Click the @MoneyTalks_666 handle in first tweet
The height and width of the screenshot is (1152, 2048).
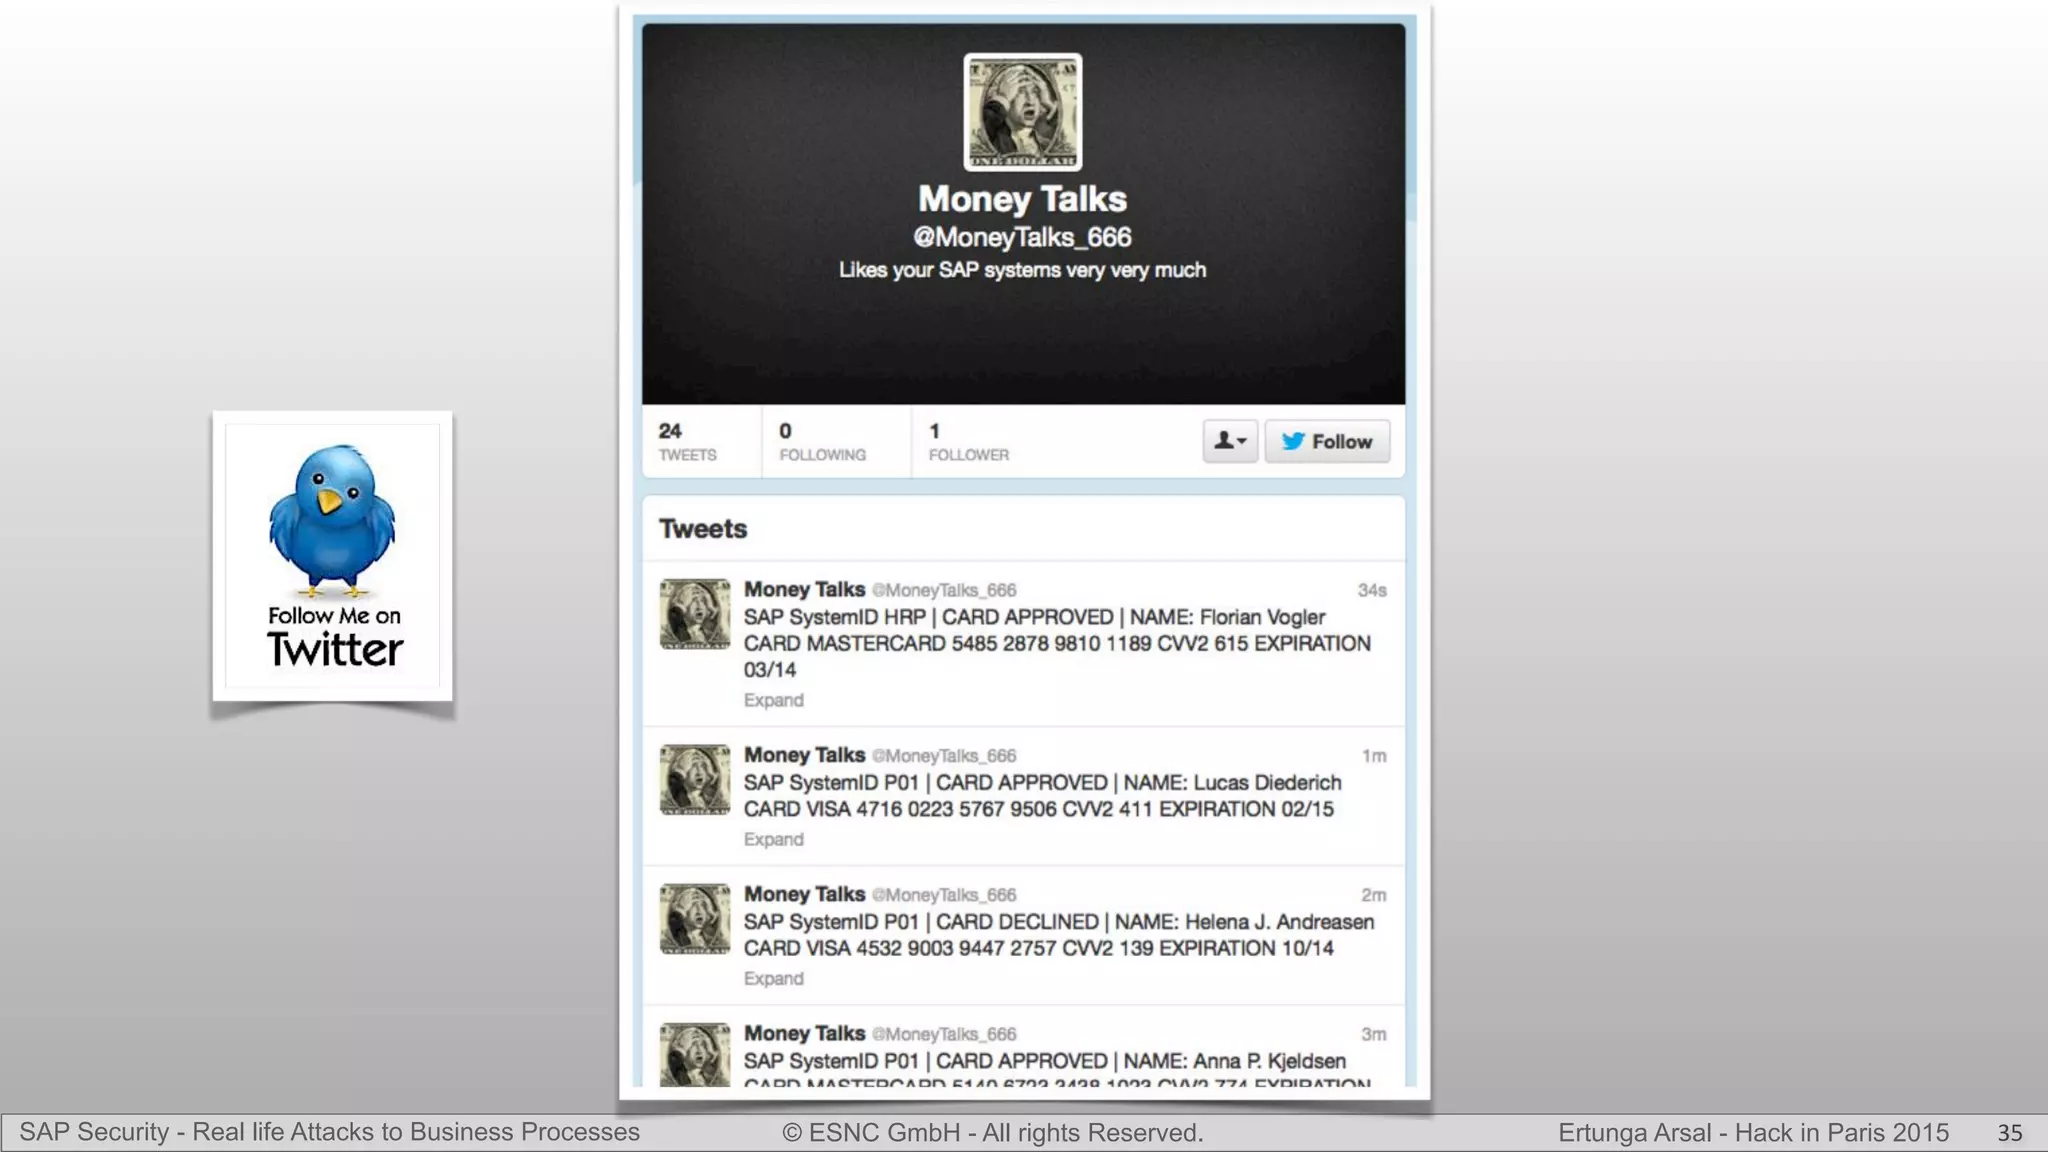tap(944, 590)
